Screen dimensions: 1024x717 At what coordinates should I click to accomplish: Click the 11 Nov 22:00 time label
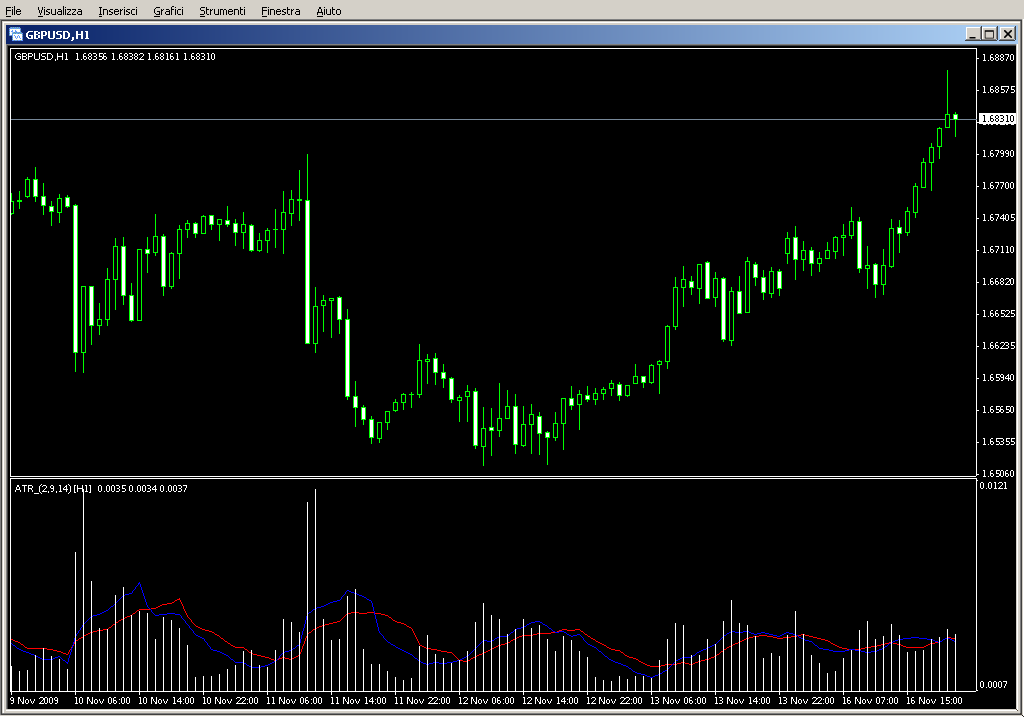pyautogui.click(x=422, y=701)
